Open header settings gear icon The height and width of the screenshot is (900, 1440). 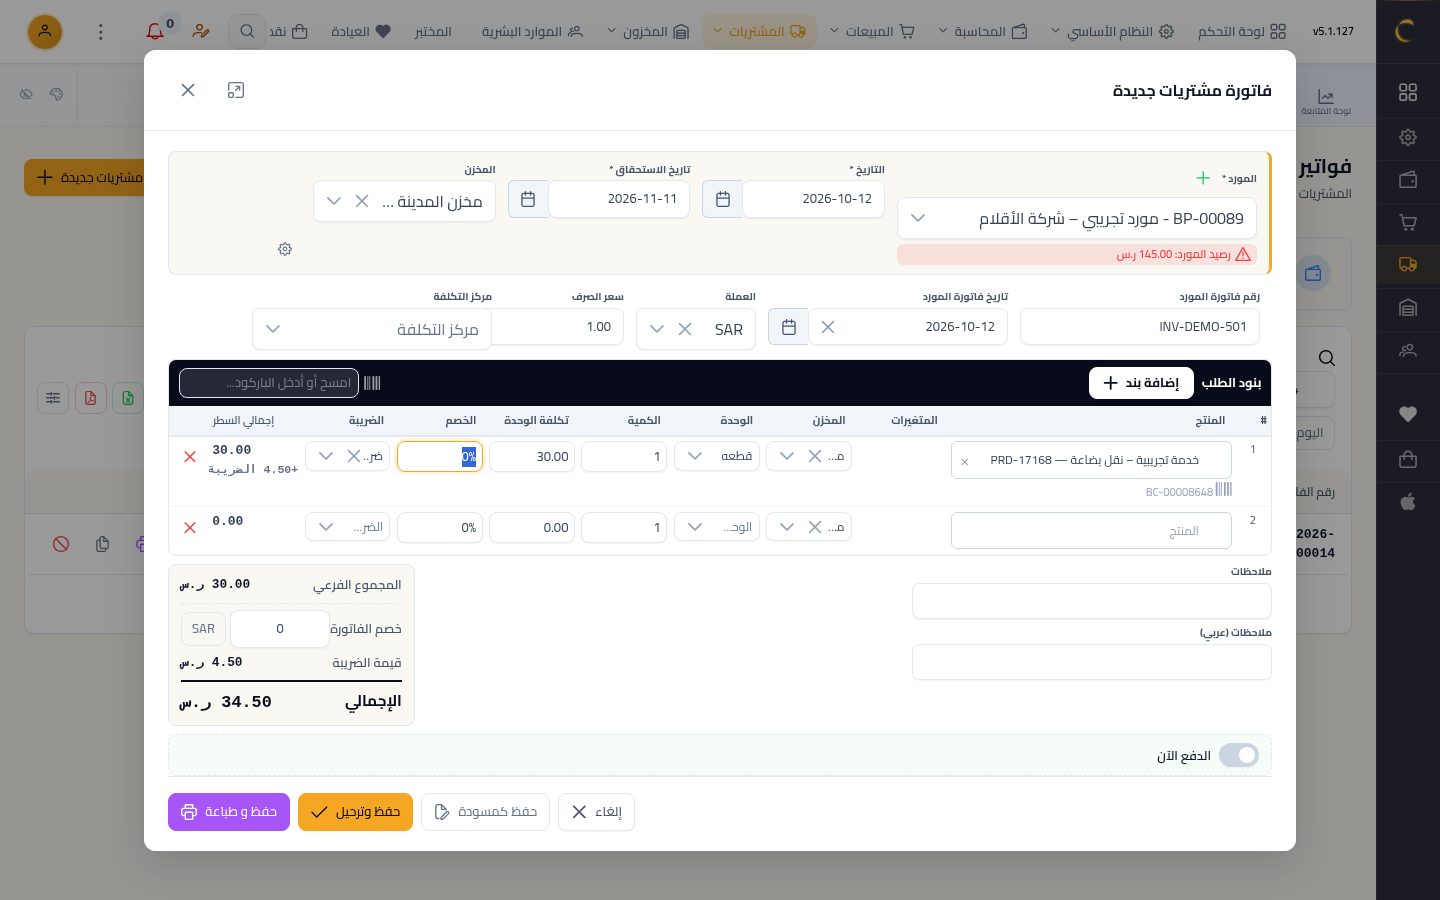[285, 249]
